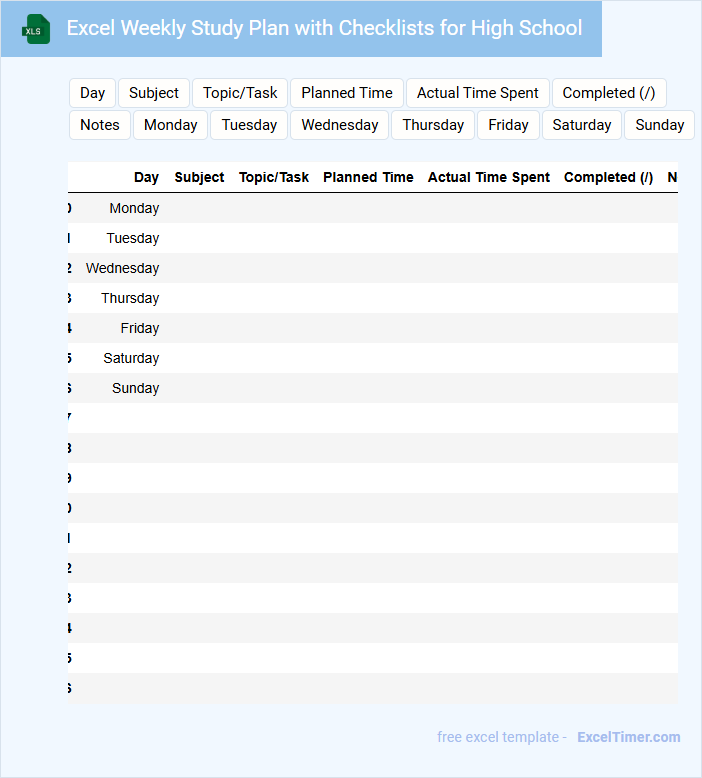Choose the Sunday tag button
Viewport: 702px width, 778px height.
660,125
